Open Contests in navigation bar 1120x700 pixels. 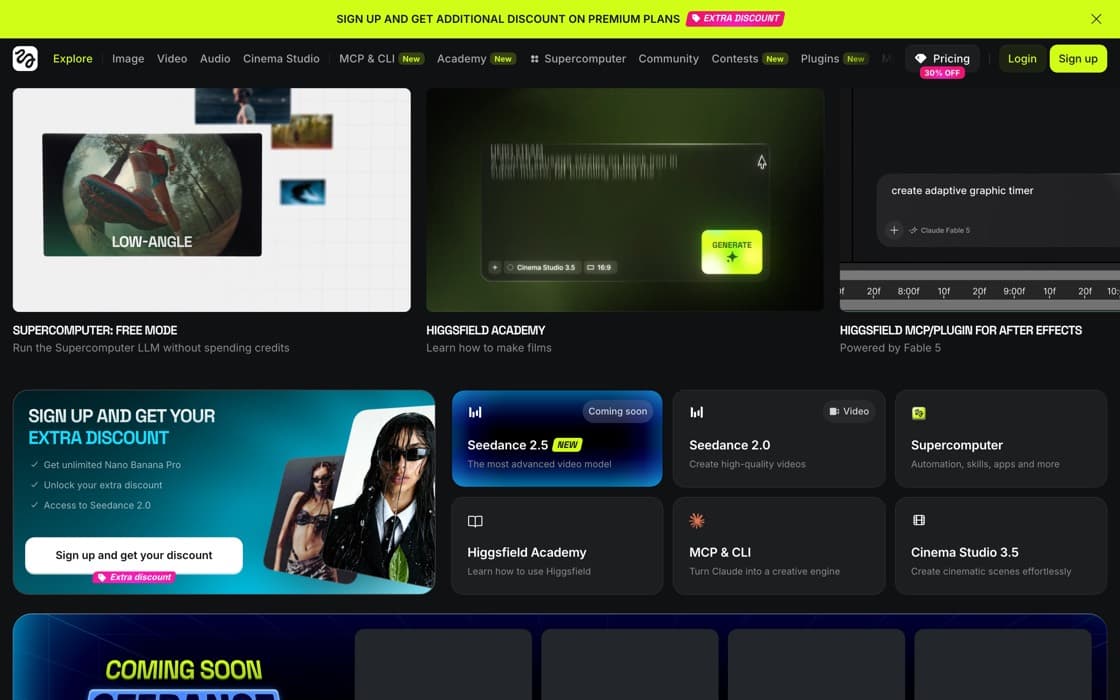[x=749, y=59]
